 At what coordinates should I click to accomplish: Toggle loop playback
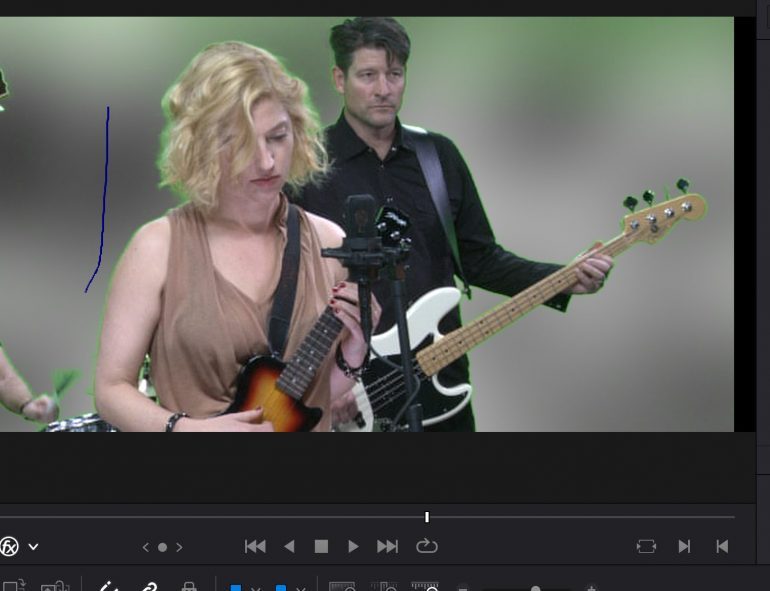click(427, 546)
